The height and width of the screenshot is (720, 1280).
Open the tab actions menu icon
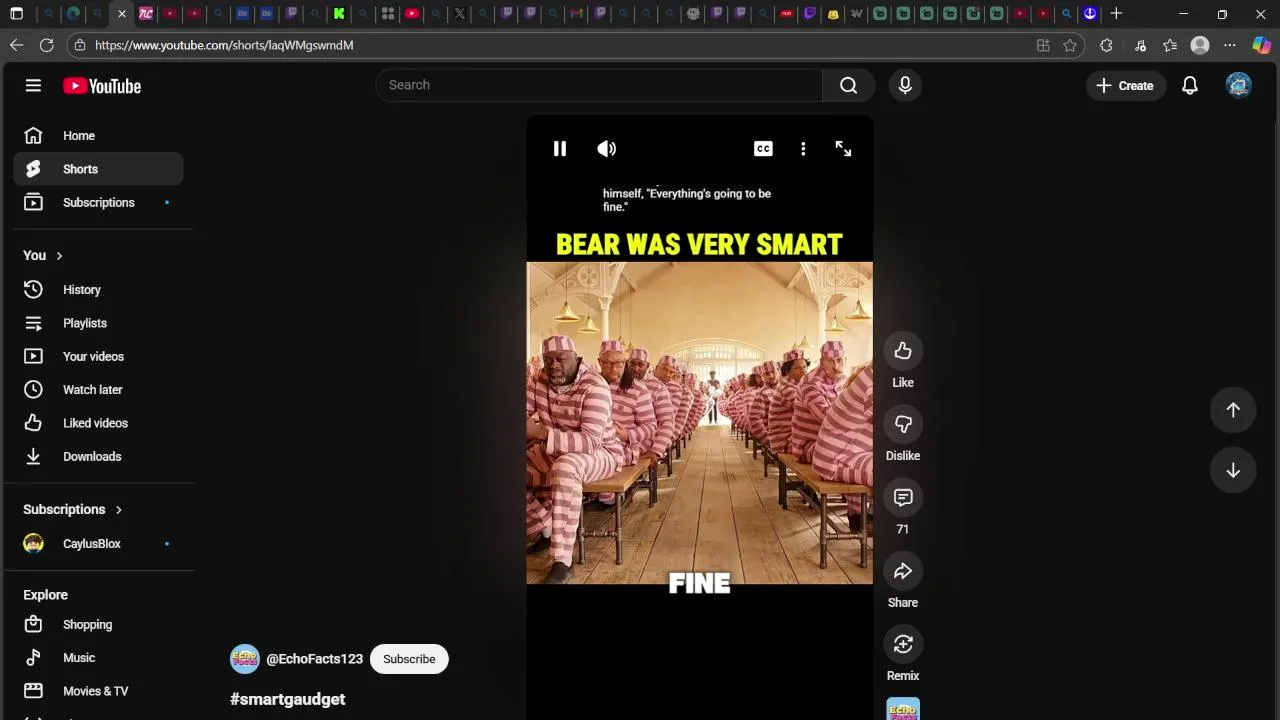16,14
